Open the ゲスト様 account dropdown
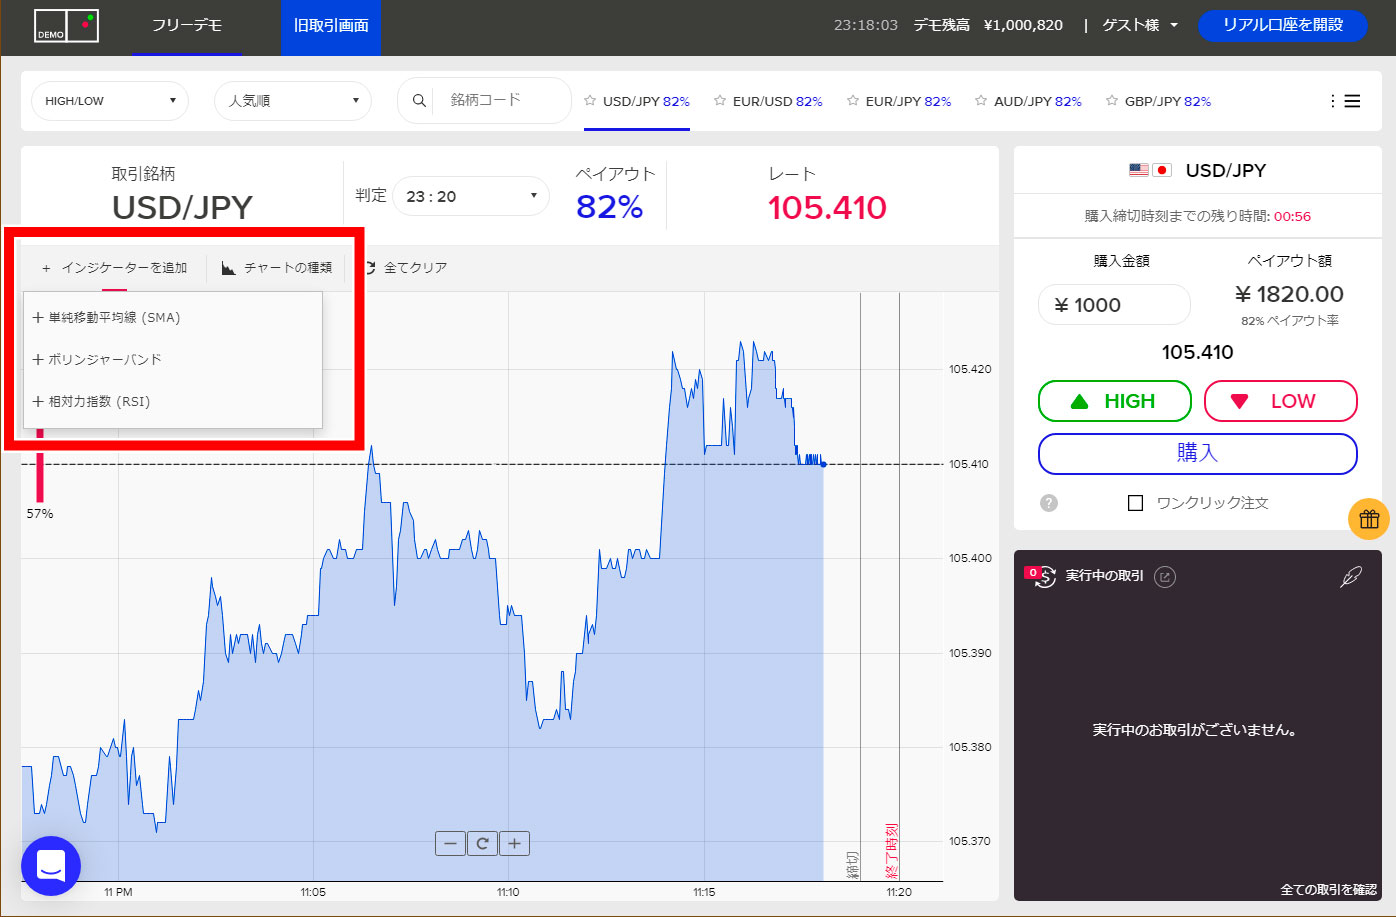This screenshot has height=917, width=1396. pyautogui.click(x=1140, y=25)
